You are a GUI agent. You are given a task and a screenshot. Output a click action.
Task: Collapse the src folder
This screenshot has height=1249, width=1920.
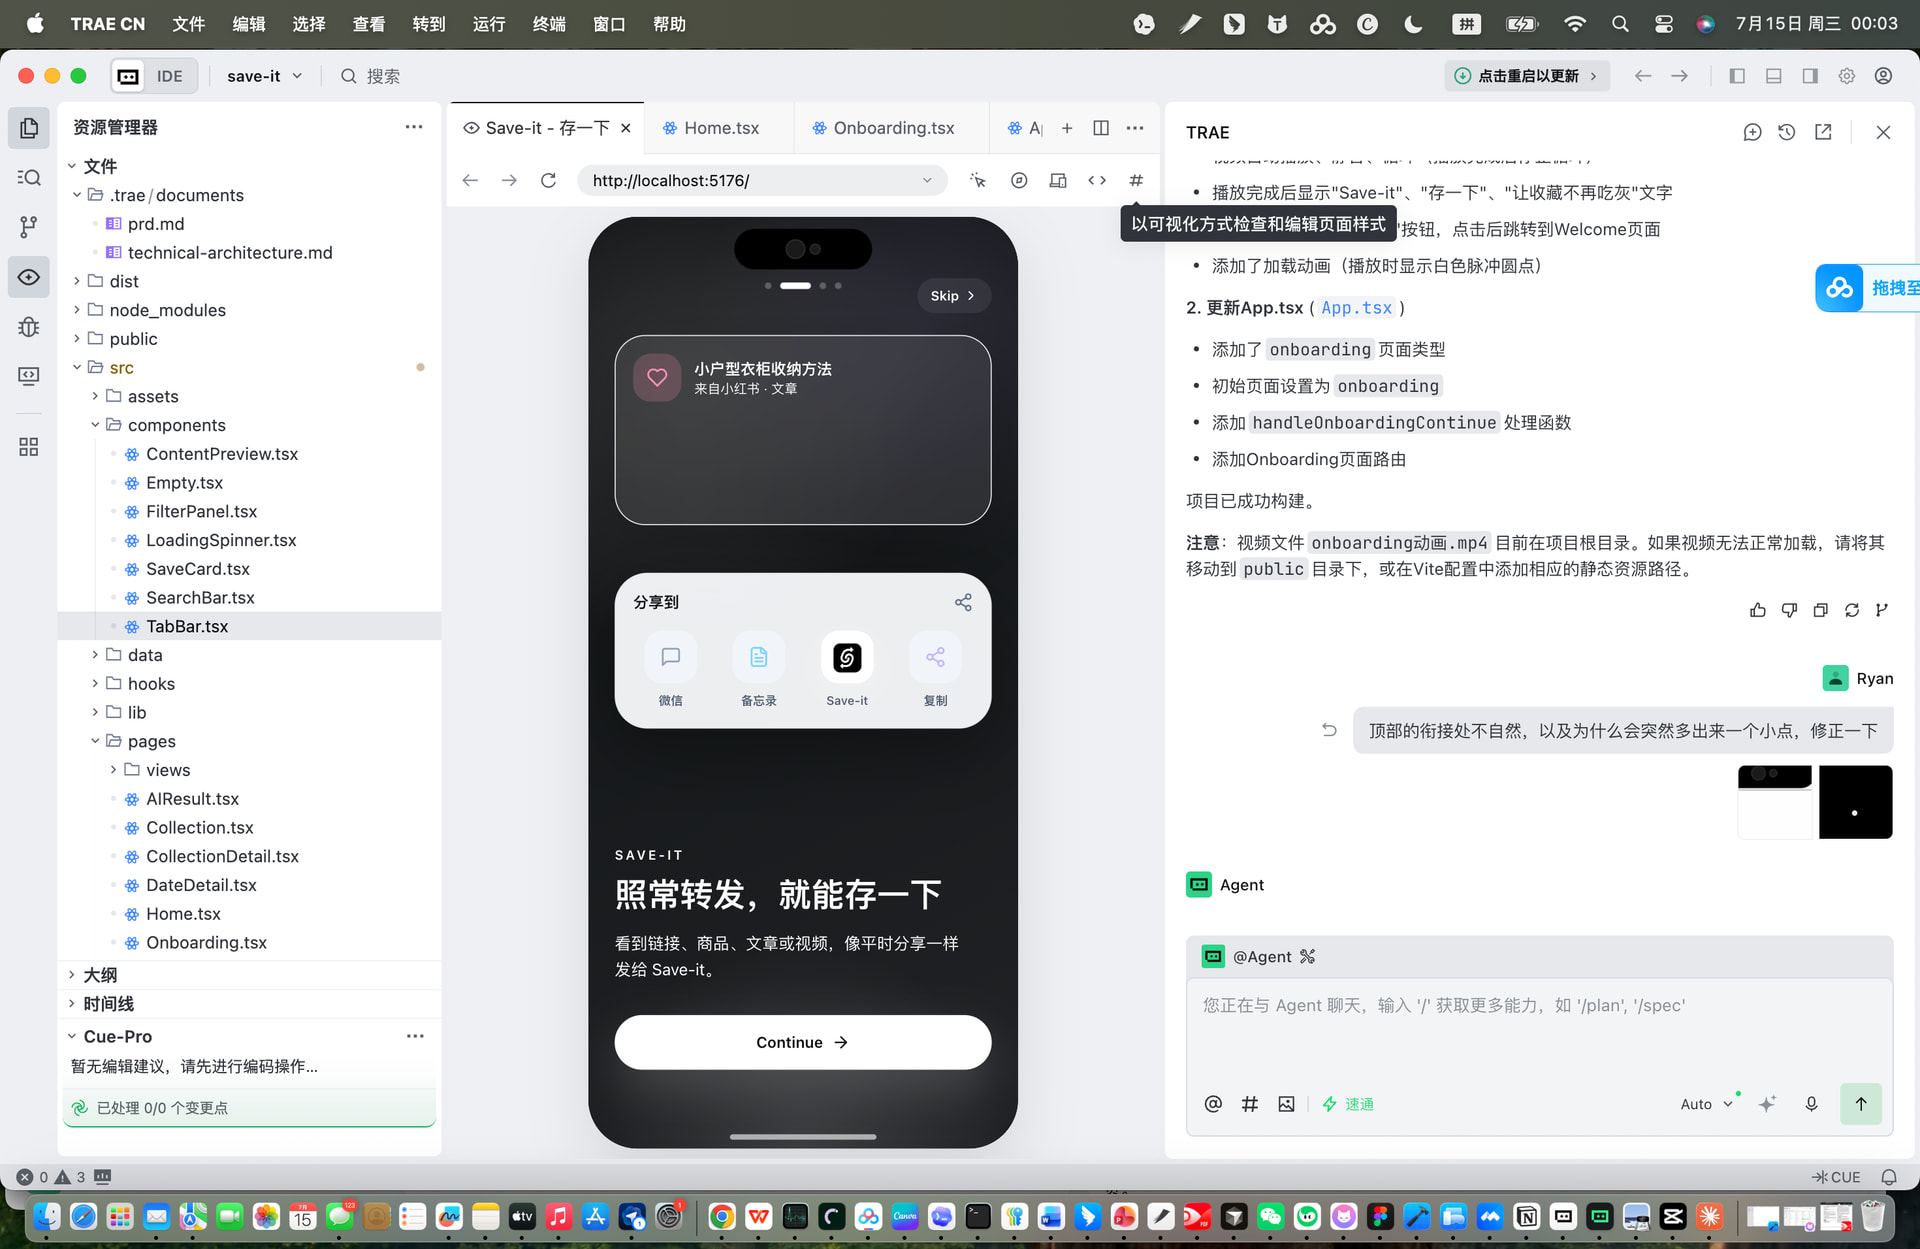coord(77,368)
